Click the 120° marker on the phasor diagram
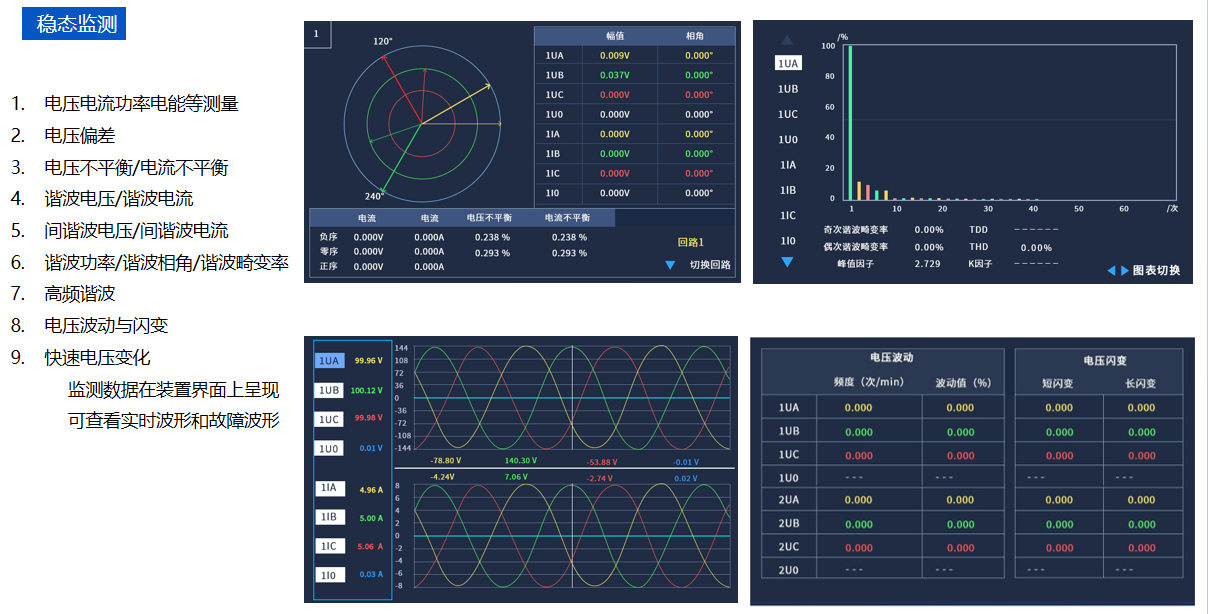Image resolution: width=1208 pixels, height=614 pixels. coord(383,42)
